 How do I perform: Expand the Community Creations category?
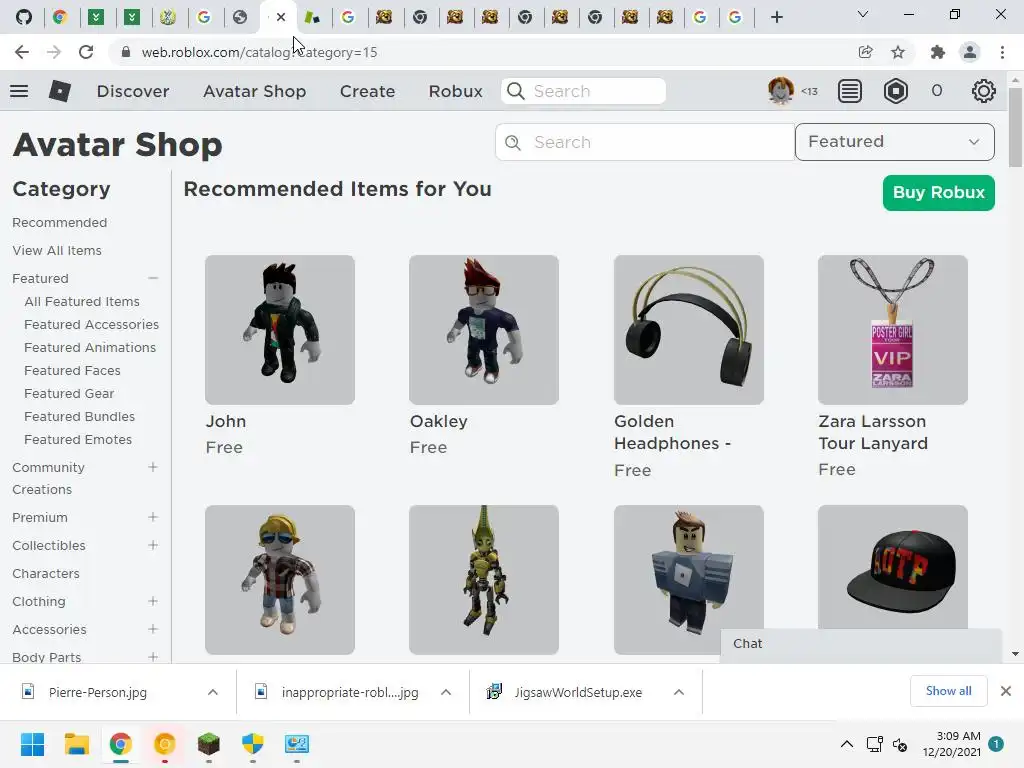click(x=153, y=467)
